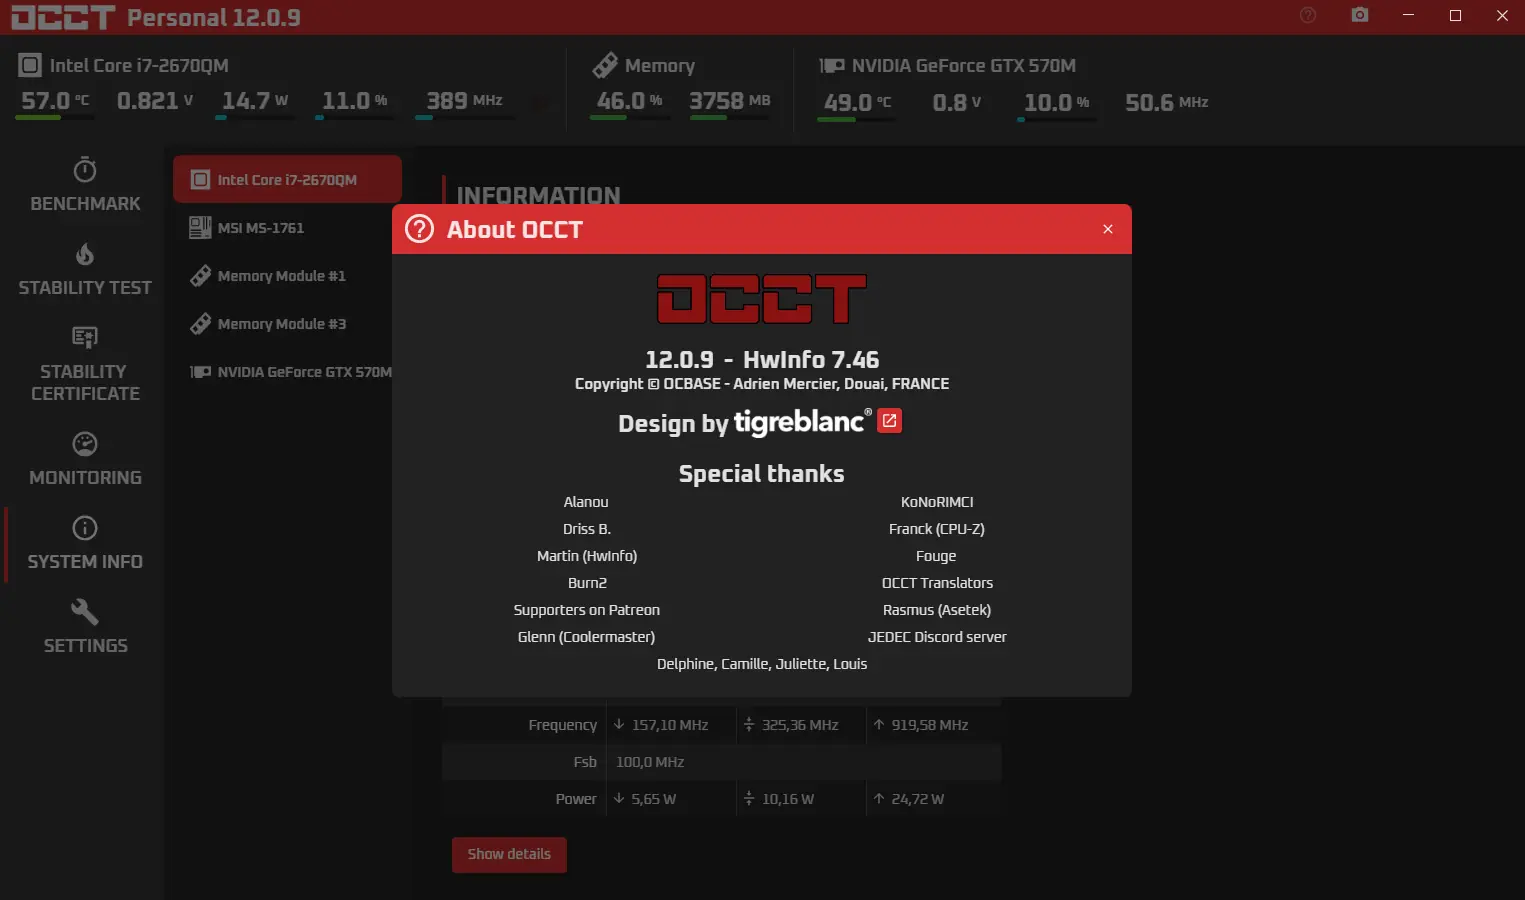The width and height of the screenshot is (1525, 900).
Task: Click the CPU chip icon in header
Action: (30, 66)
